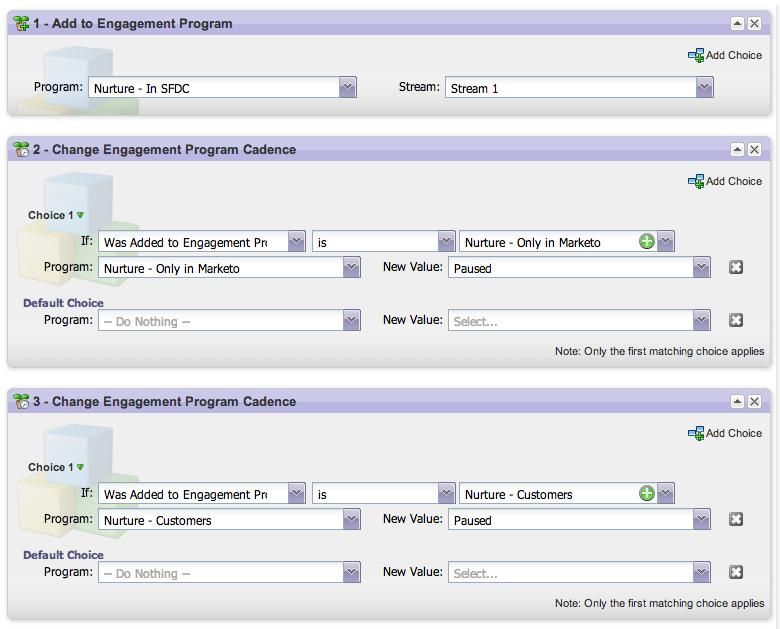The height and width of the screenshot is (629, 780).
Task: Open value dropdown arrow for Nurture - Only in Marketo
Action: [665, 242]
